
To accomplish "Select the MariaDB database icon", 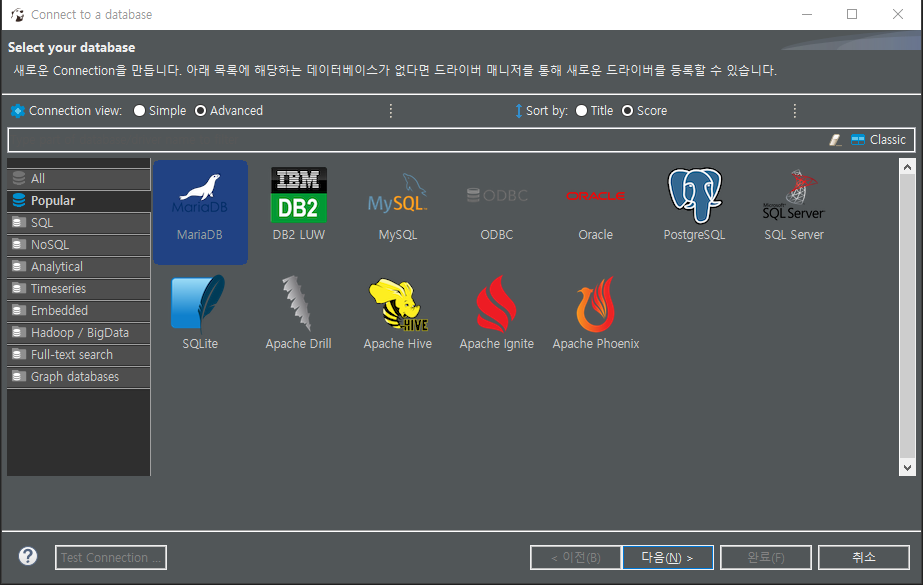I will point(200,212).
